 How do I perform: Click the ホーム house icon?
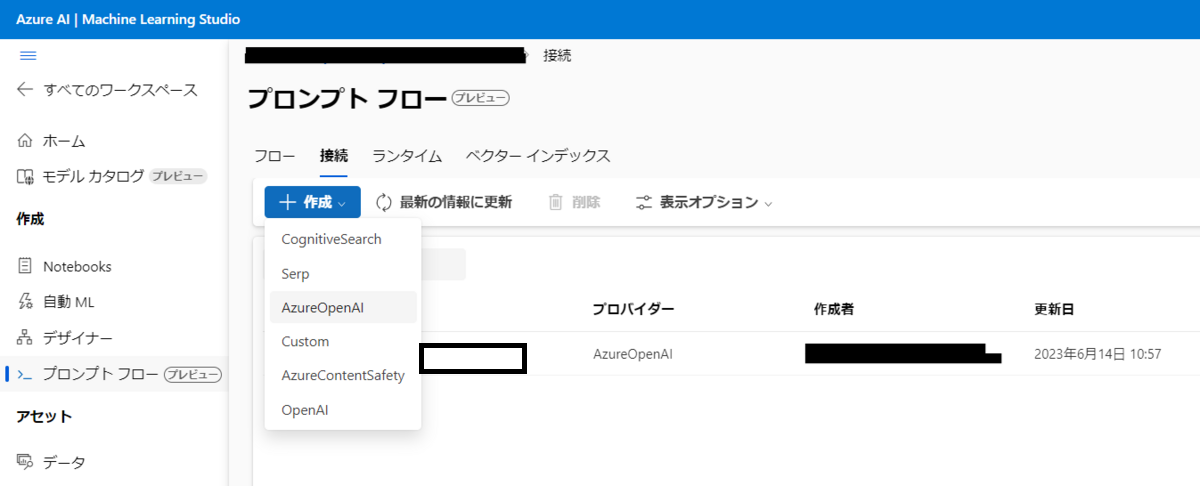click(26, 141)
